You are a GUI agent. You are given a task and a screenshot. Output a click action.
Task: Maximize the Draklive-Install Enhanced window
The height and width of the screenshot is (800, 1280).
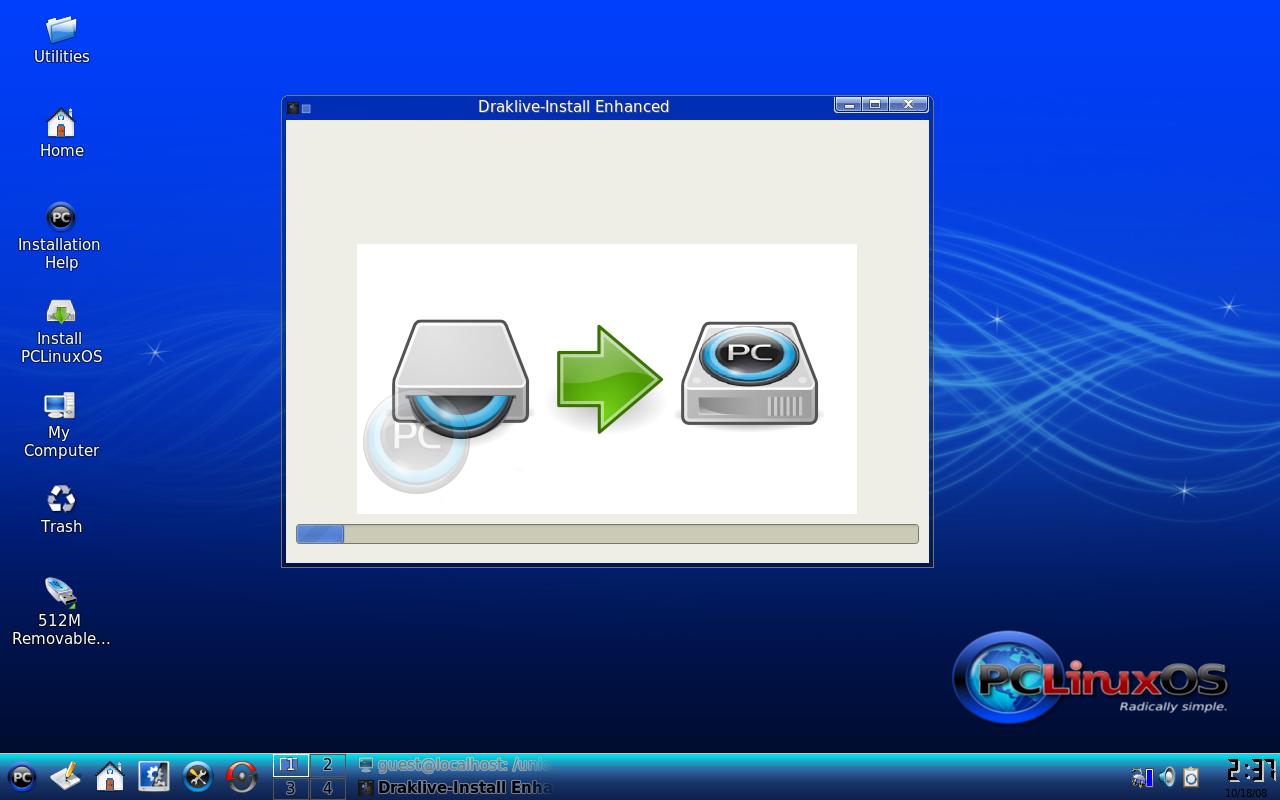point(875,105)
